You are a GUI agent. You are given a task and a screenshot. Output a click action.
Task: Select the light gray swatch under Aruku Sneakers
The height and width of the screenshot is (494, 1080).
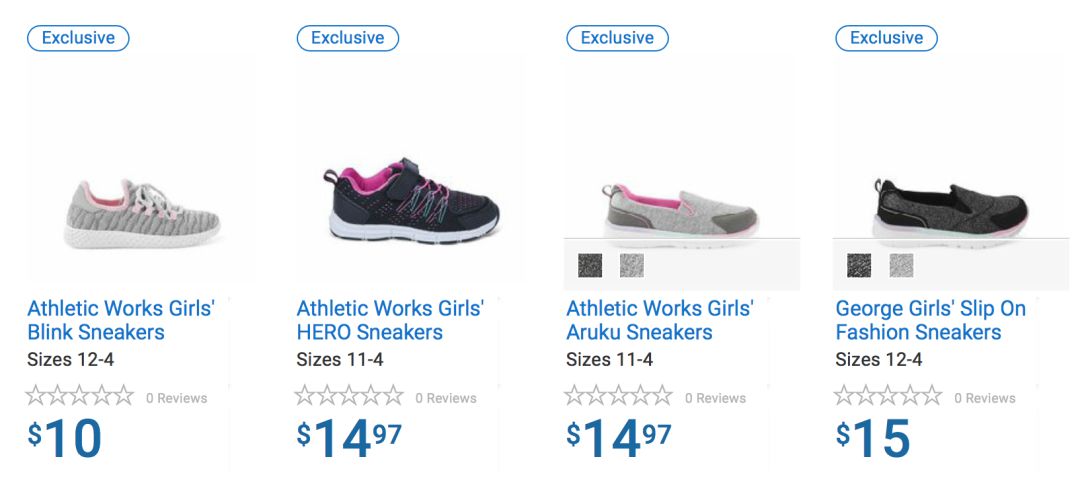(632, 265)
